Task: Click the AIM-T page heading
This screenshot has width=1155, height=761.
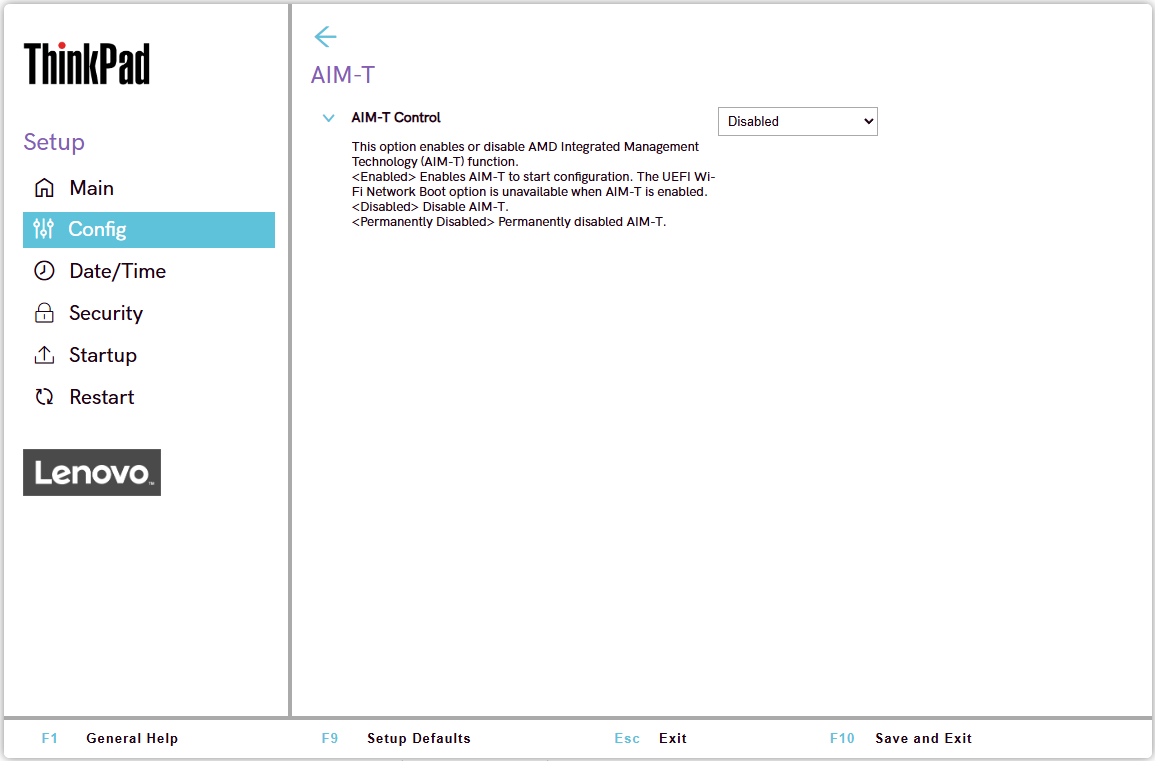Action: tap(343, 75)
